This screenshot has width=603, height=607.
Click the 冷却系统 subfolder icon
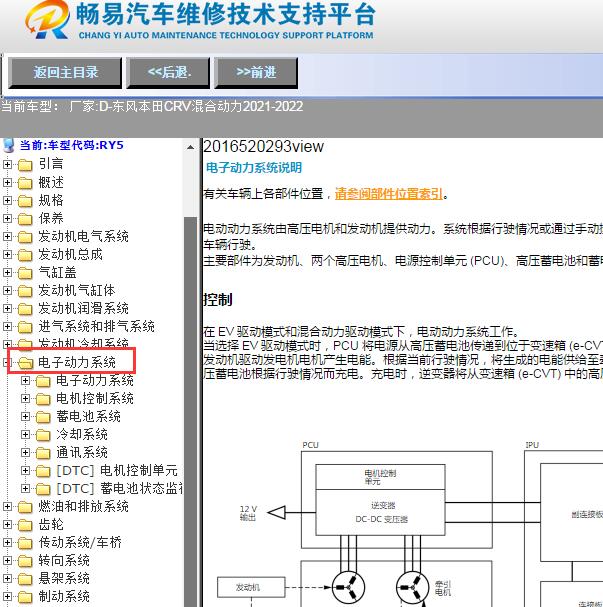(x=43, y=435)
